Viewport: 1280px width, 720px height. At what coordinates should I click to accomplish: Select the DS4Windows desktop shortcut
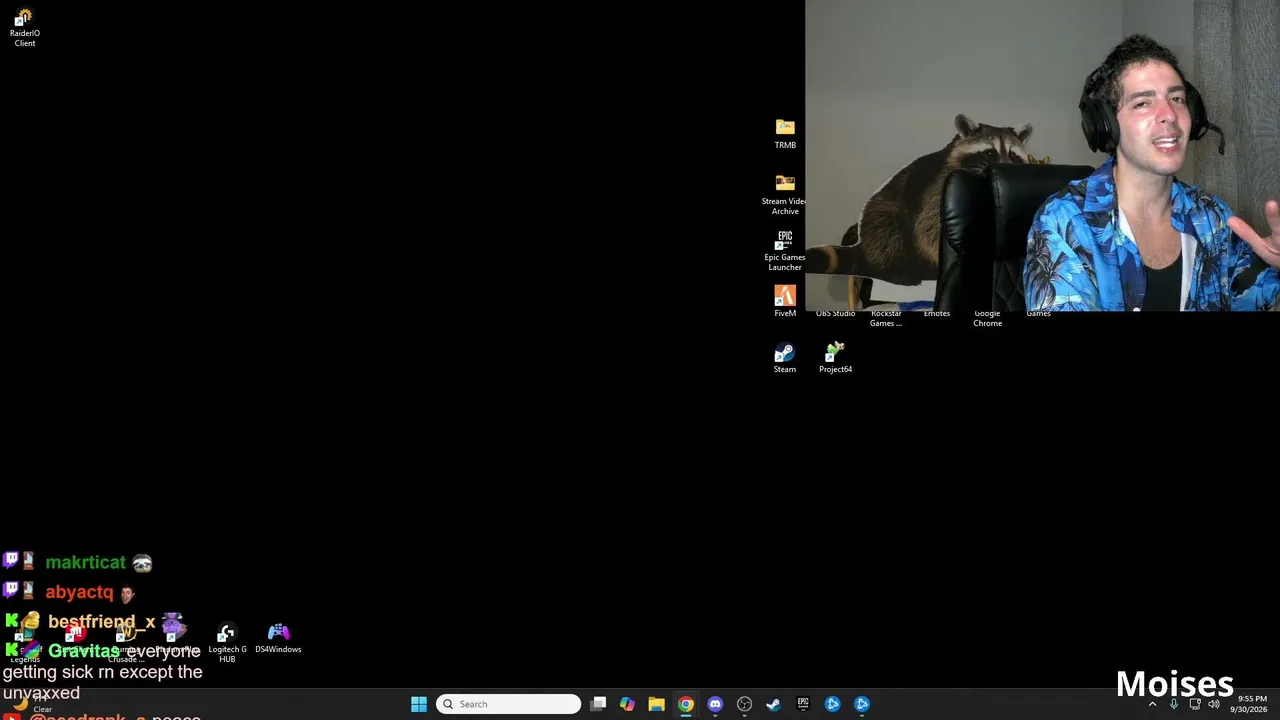coord(278,639)
